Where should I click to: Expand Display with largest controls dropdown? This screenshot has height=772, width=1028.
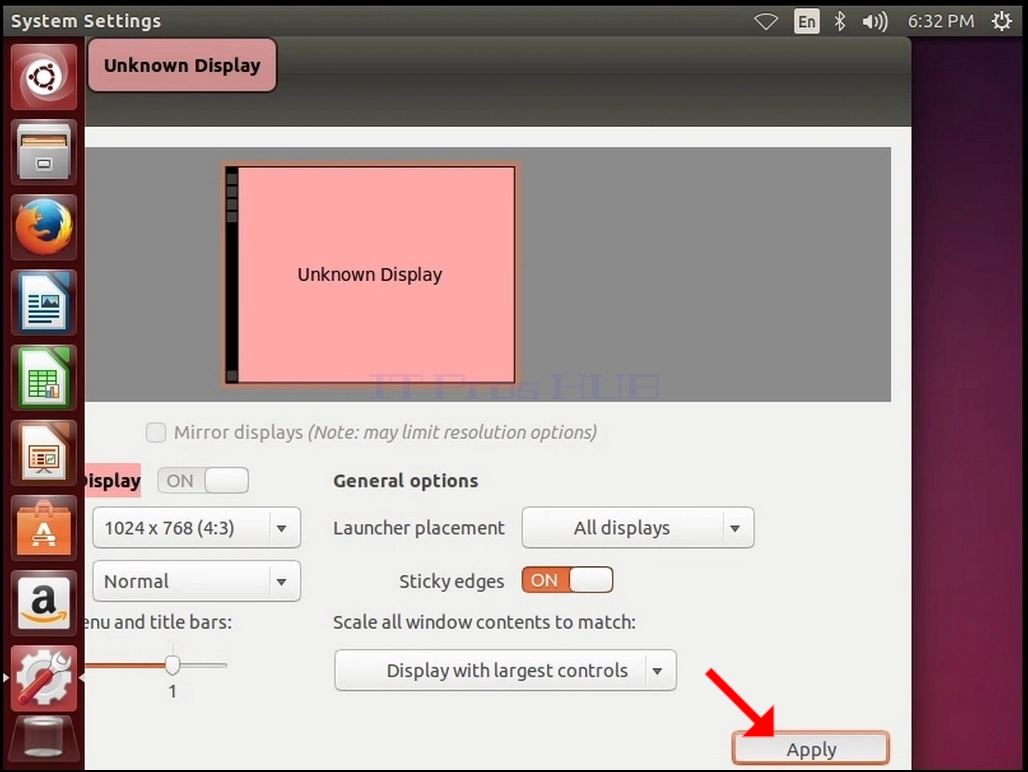(x=505, y=670)
